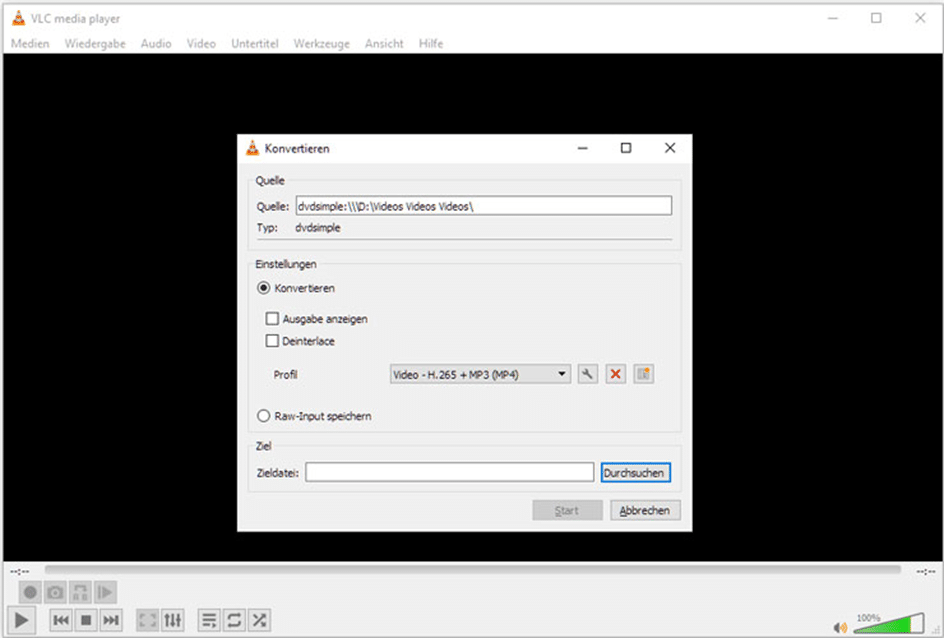The height and width of the screenshot is (638, 944).
Task: Open the Ansicht menu
Action: (x=384, y=43)
